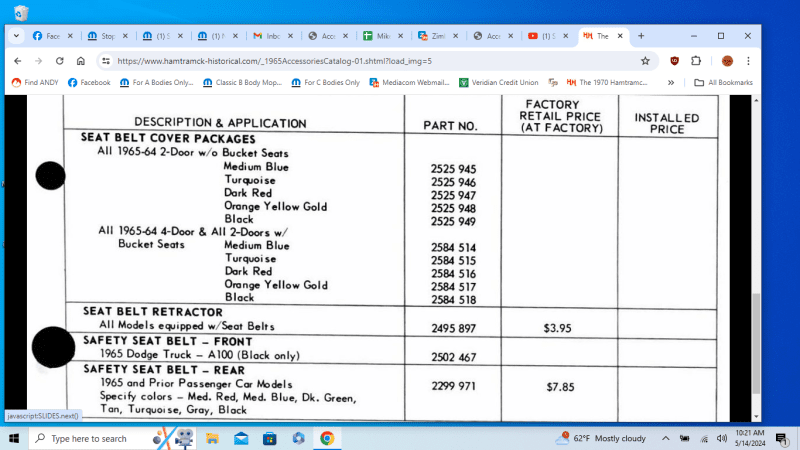Open the network status icon

point(704,438)
